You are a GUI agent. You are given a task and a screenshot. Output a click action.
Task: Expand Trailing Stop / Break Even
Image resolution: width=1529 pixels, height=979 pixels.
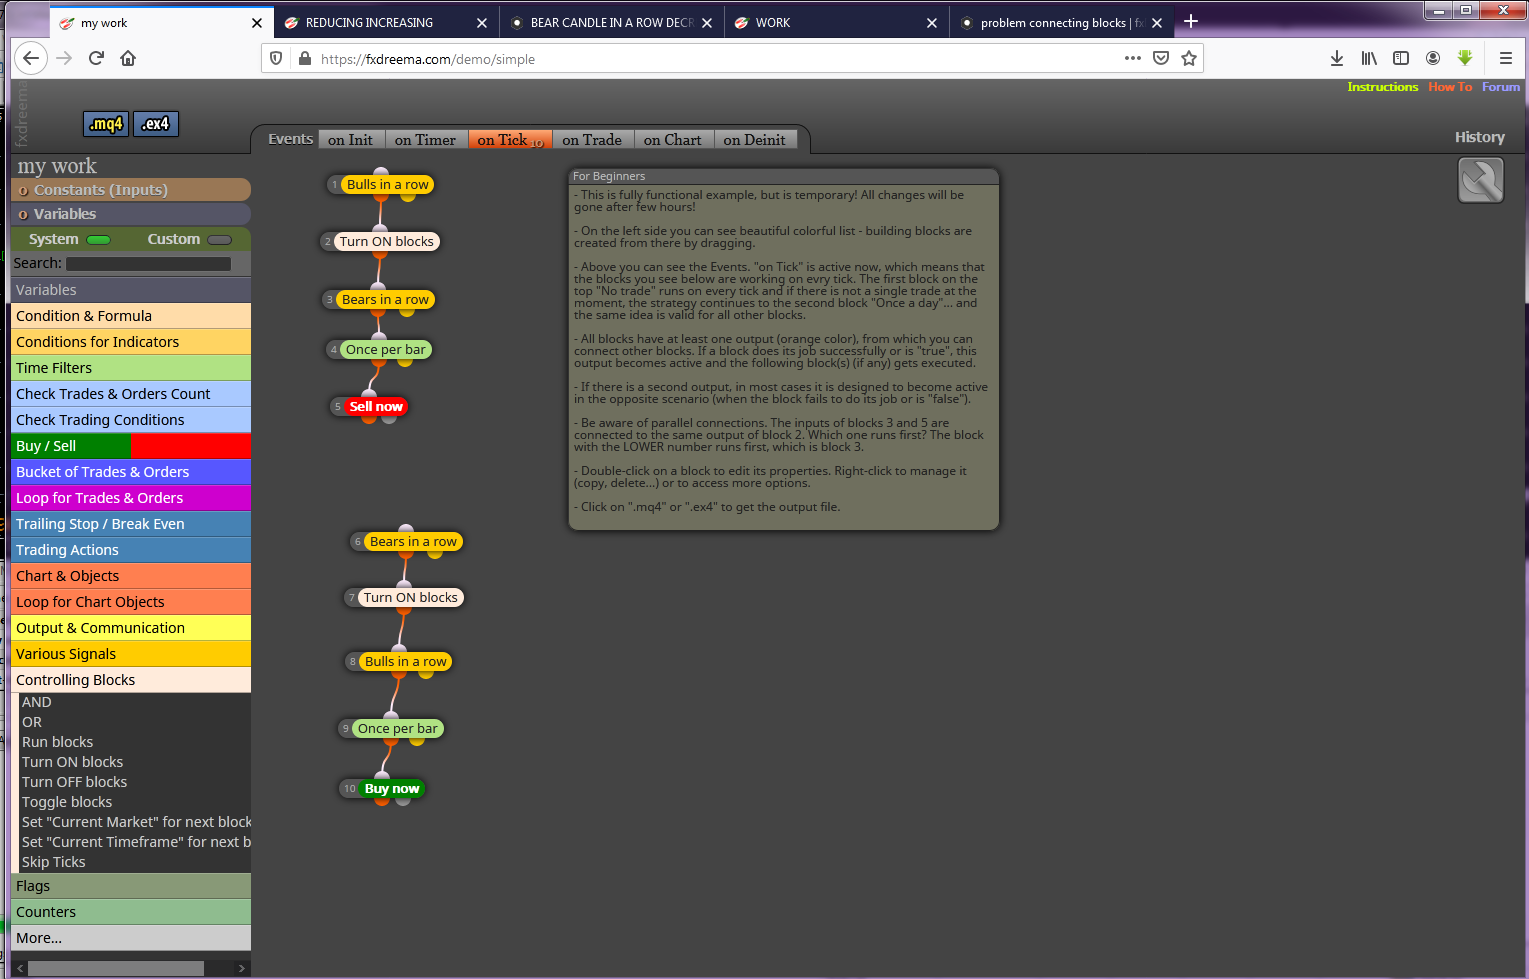[131, 524]
